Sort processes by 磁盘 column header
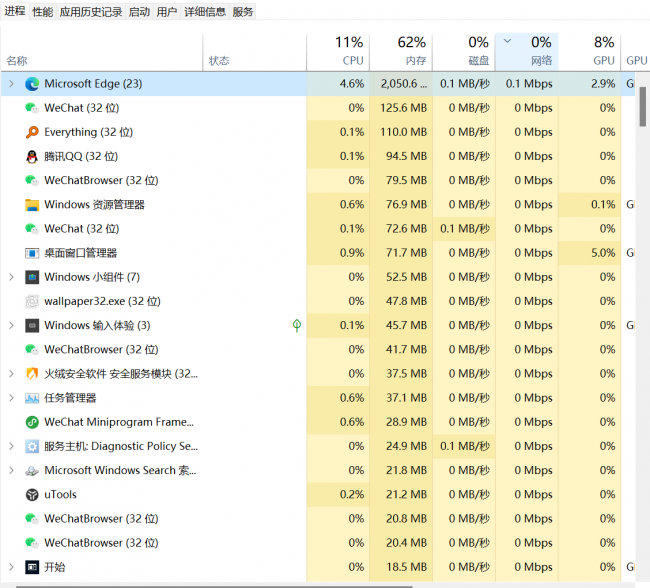This screenshot has width=650, height=588. 464,53
